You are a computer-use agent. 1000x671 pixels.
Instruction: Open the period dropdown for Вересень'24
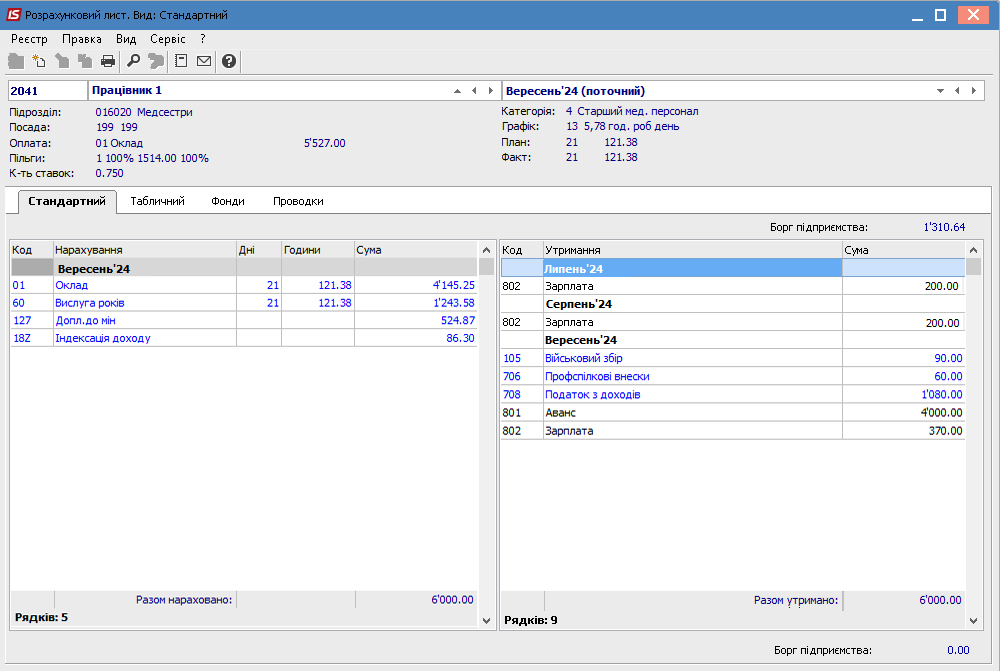tap(940, 91)
